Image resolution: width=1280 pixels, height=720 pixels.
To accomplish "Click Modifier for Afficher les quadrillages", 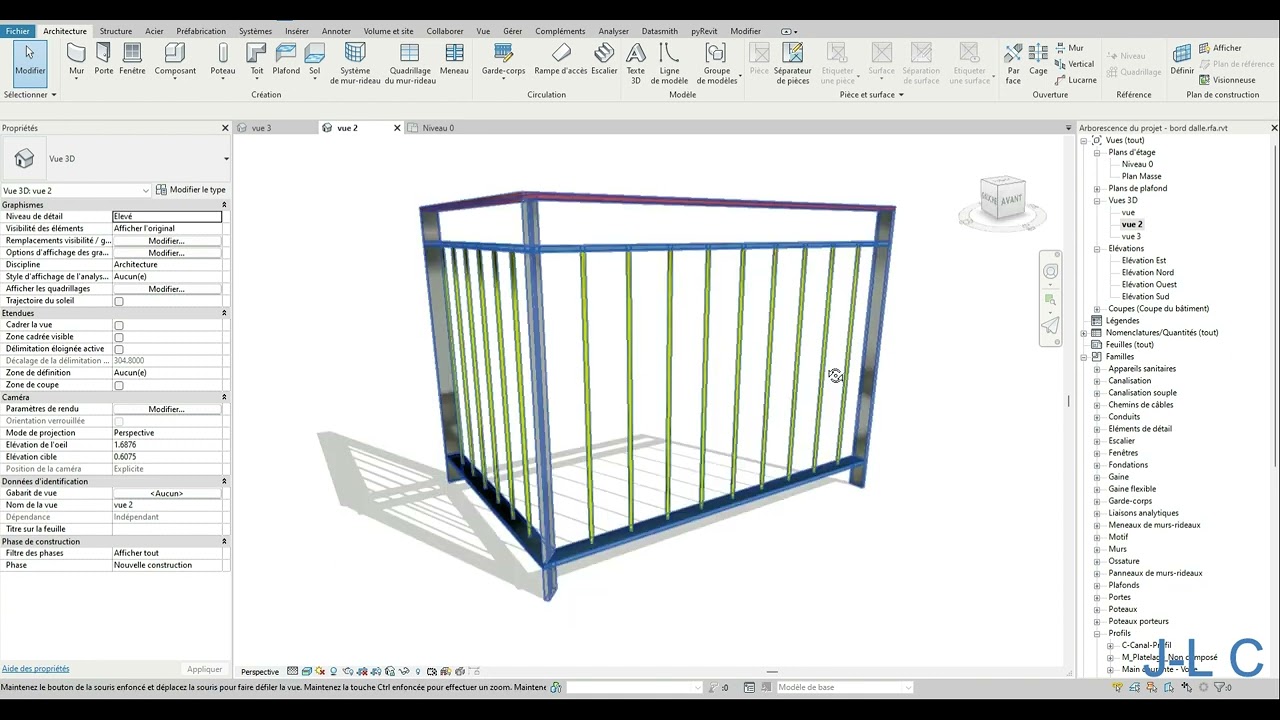I will tap(166, 289).
